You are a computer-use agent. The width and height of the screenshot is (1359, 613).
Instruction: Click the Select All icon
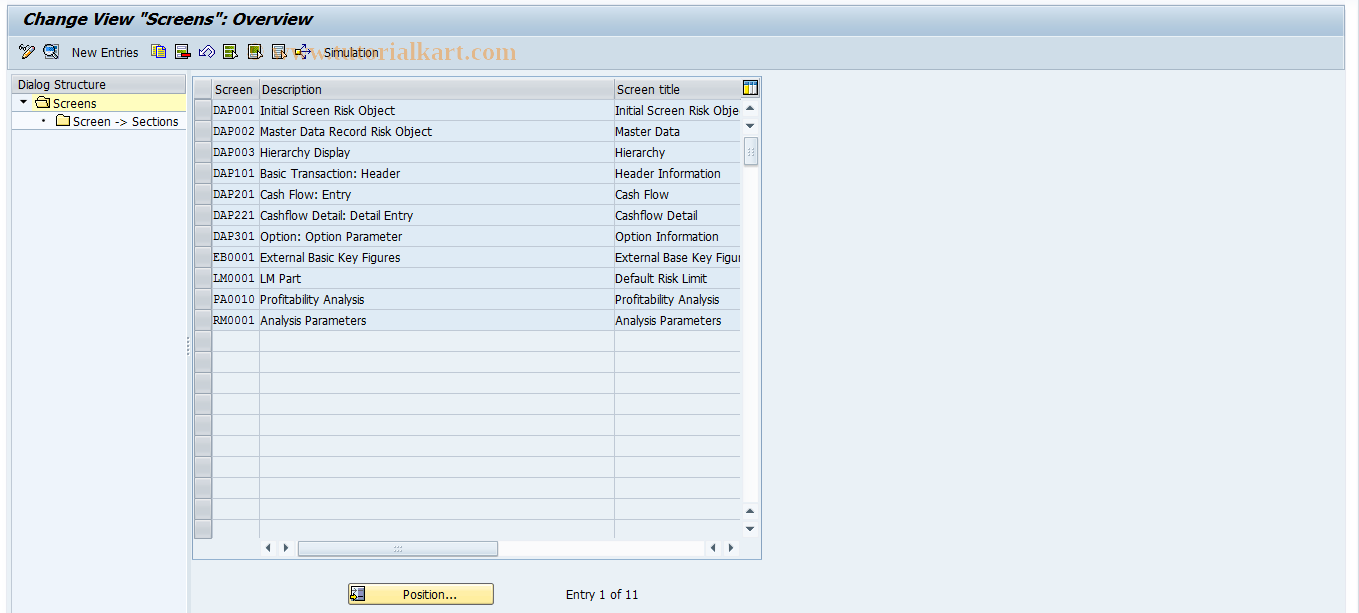(x=231, y=52)
